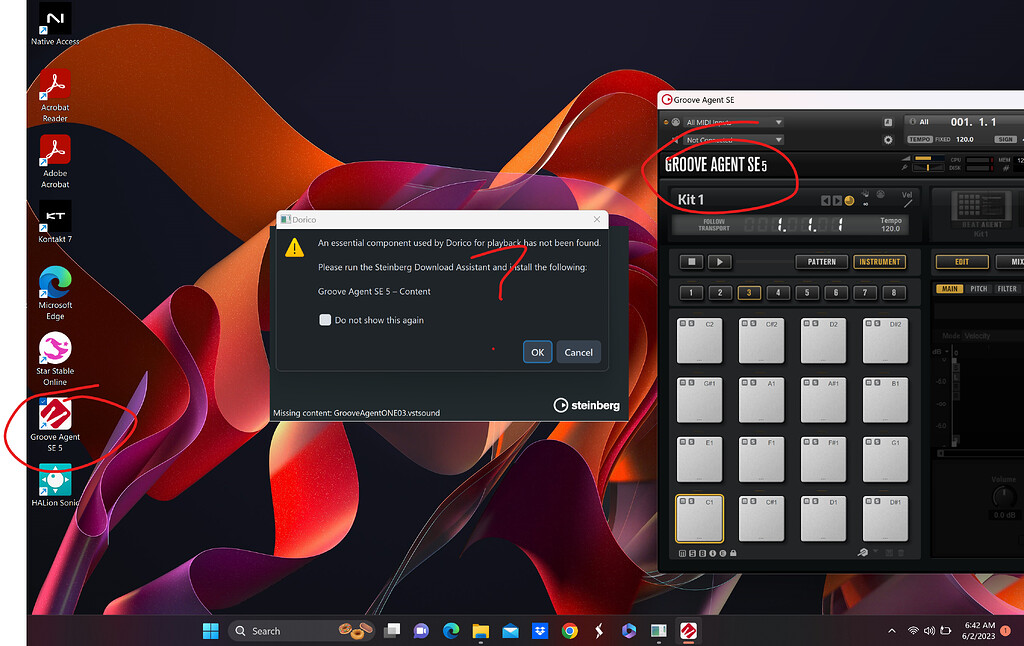
Task: Load the previous kit with left arrow
Action: coord(825,201)
